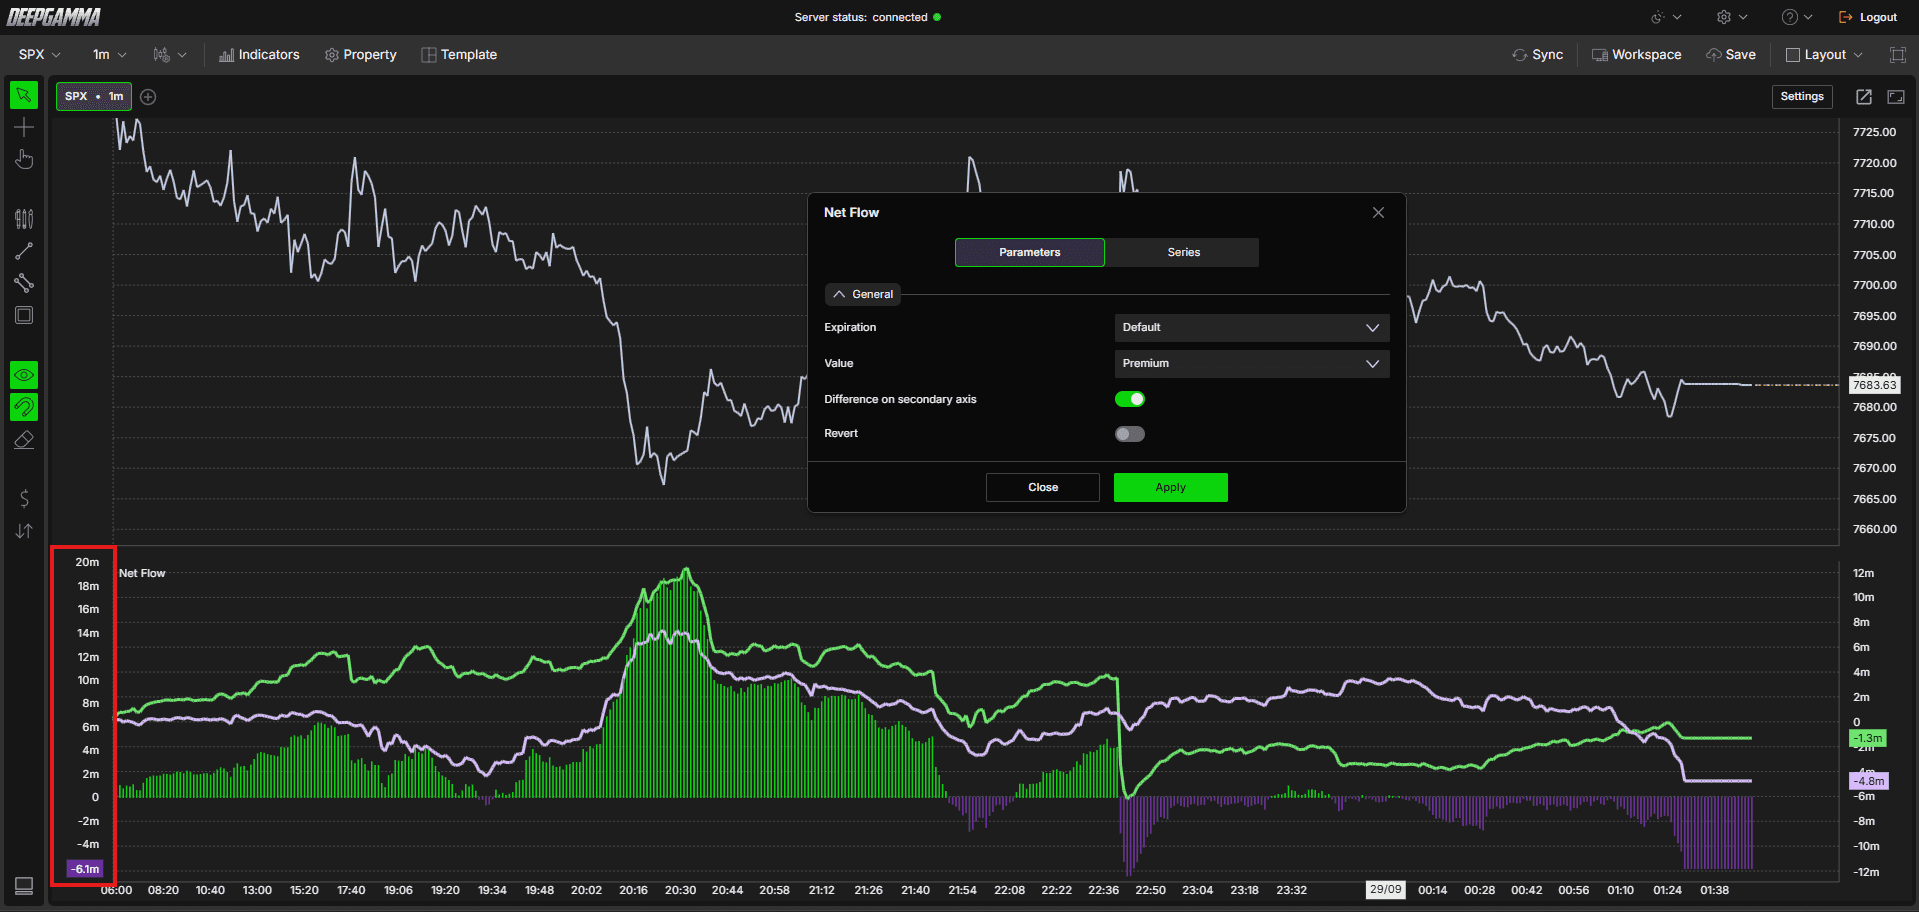Collapse the General section
The height and width of the screenshot is (912, 1919).
click(863, 295)
